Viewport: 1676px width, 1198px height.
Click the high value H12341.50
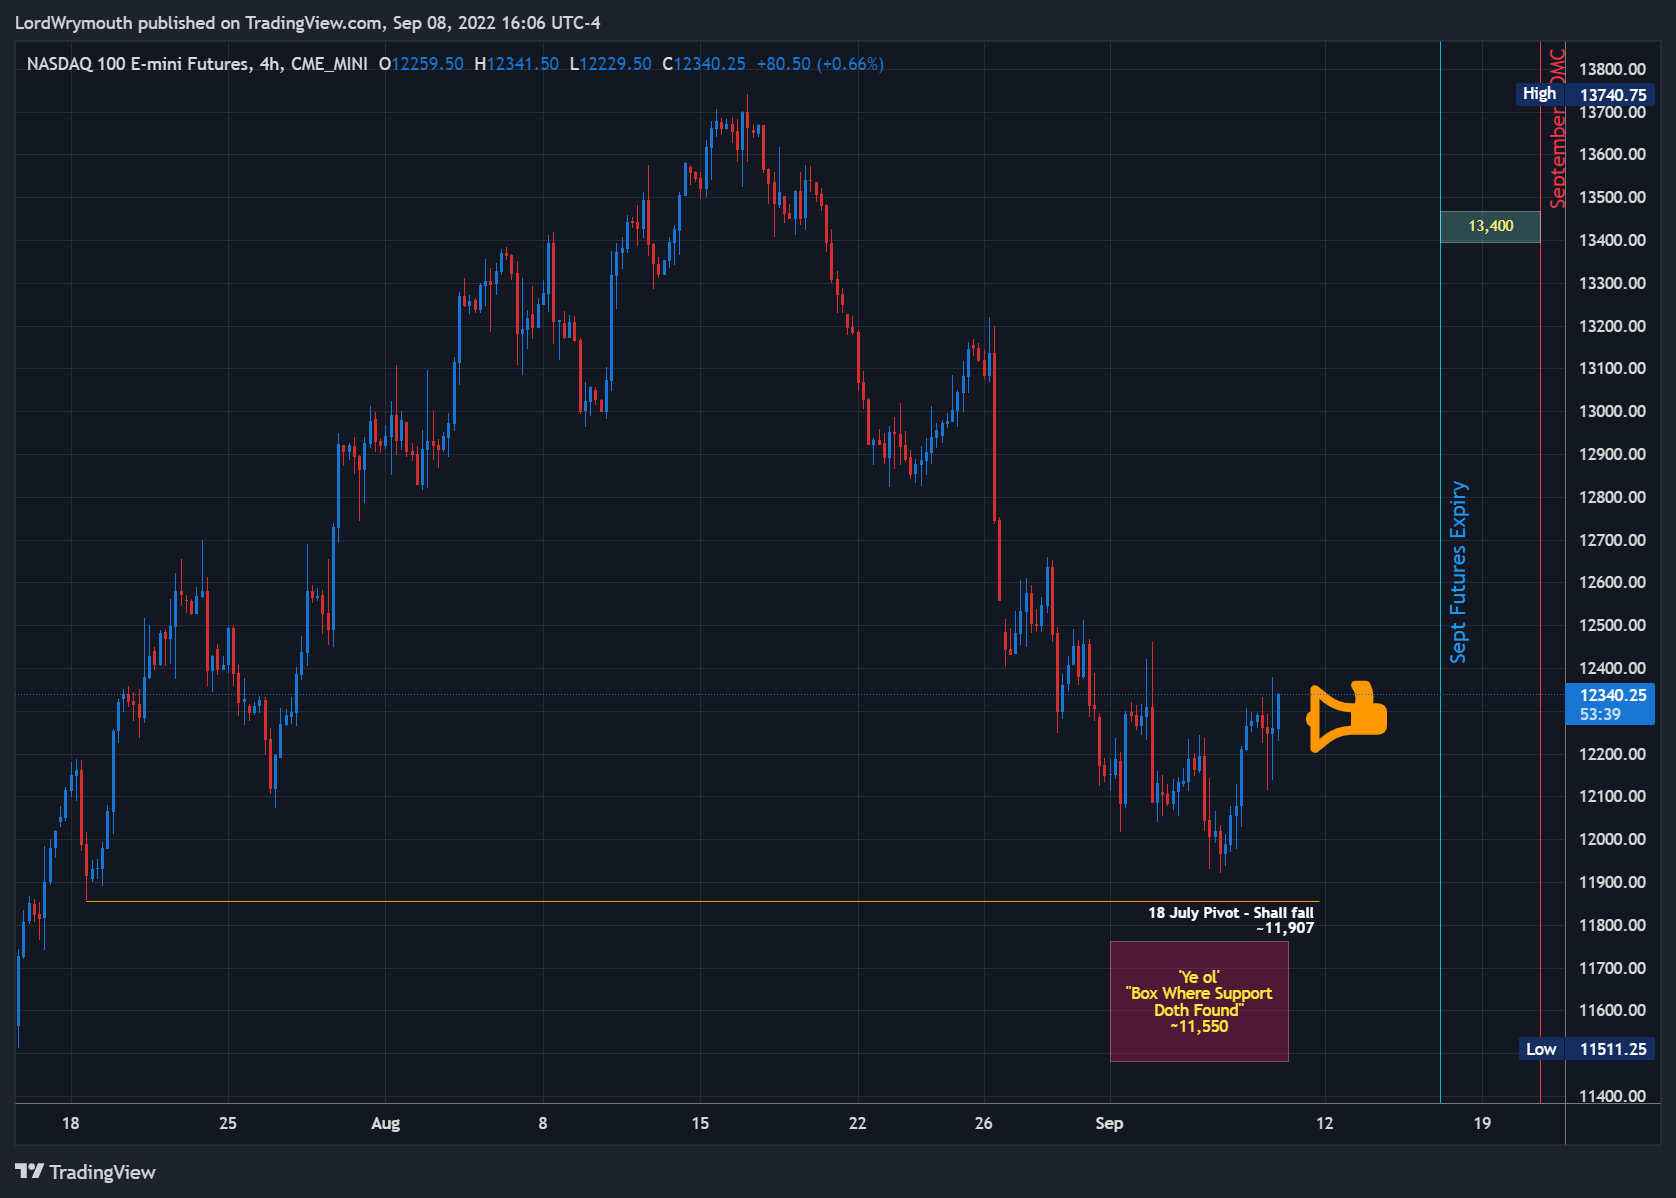[x=516, y=64]
